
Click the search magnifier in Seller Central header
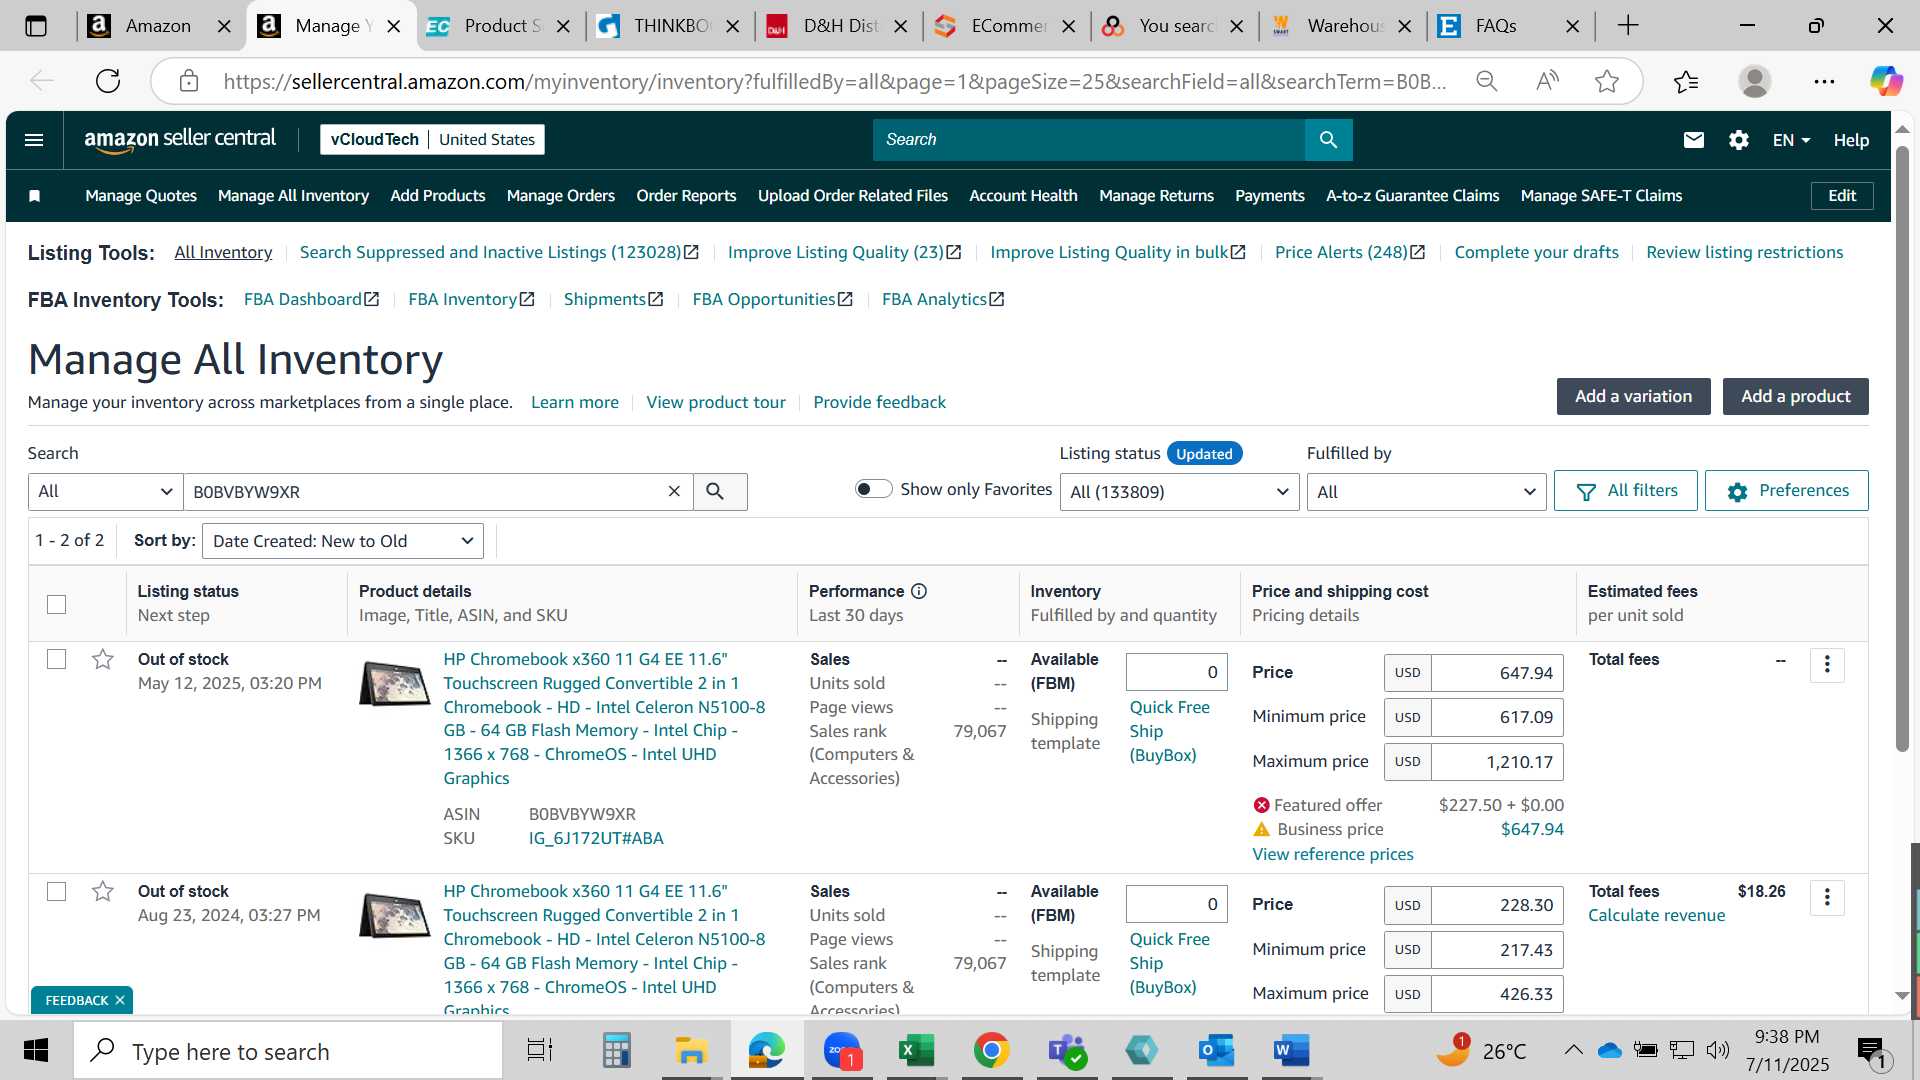pyautogui.click(x=1328, y=140)
